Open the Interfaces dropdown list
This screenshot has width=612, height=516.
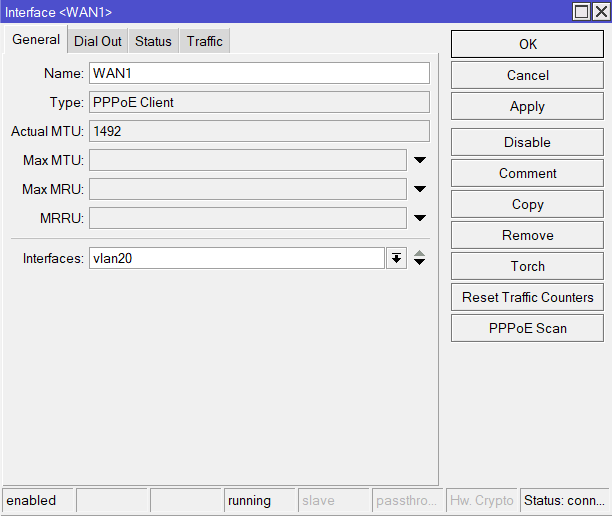(397, 258)
